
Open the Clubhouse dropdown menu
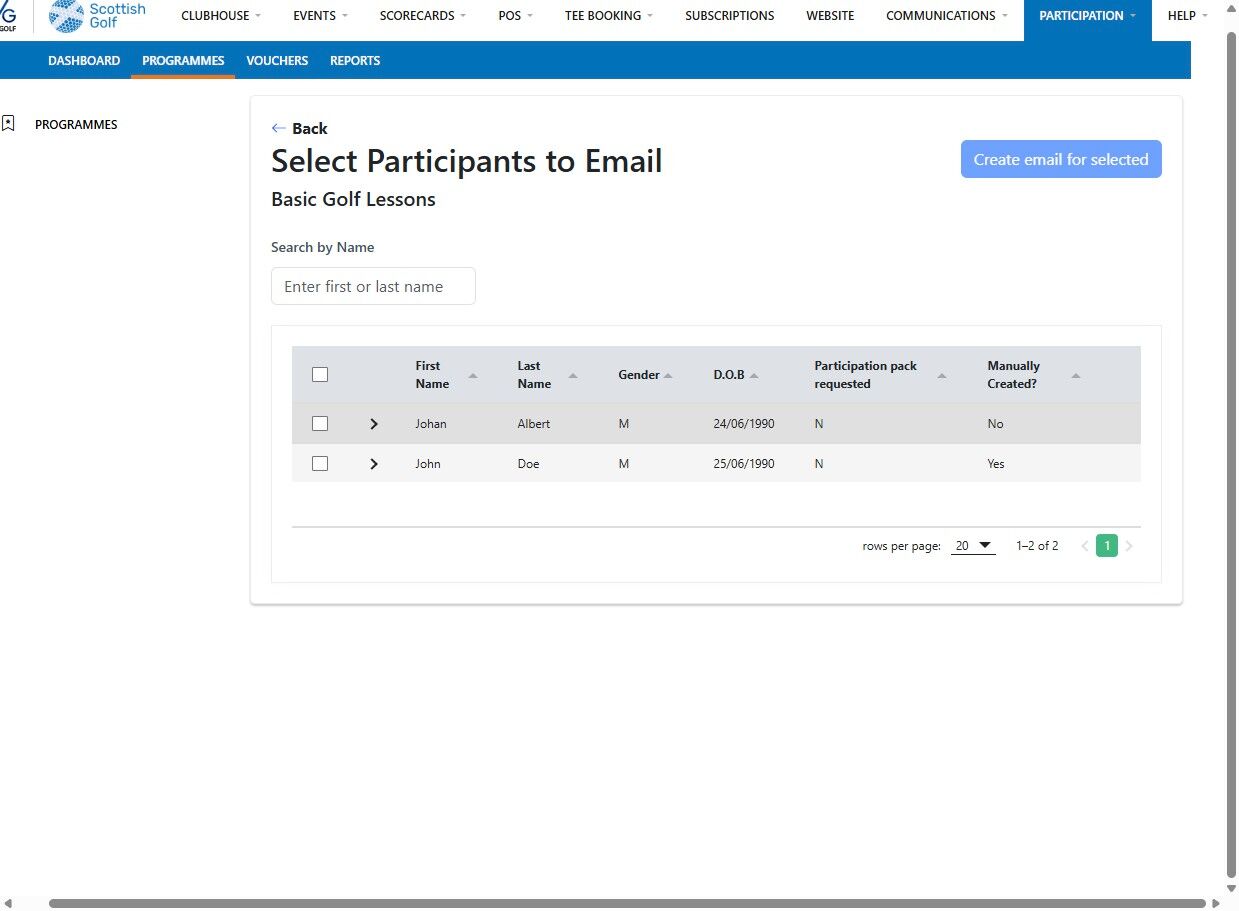pyautogui.click(x=221, y=16)
